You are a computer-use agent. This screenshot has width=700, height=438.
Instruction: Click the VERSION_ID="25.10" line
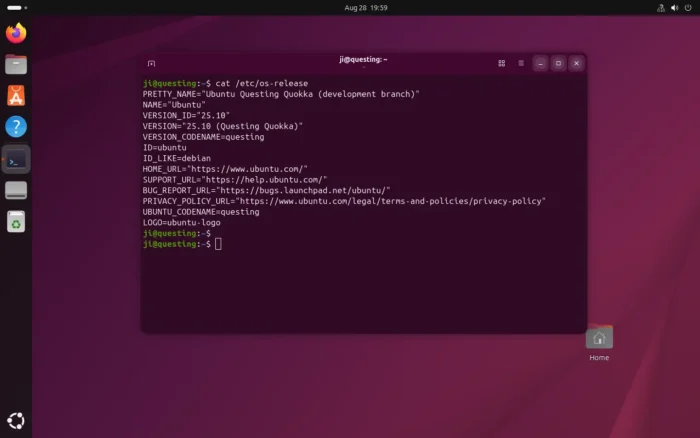pyautogui.click(x=186, y=116)
